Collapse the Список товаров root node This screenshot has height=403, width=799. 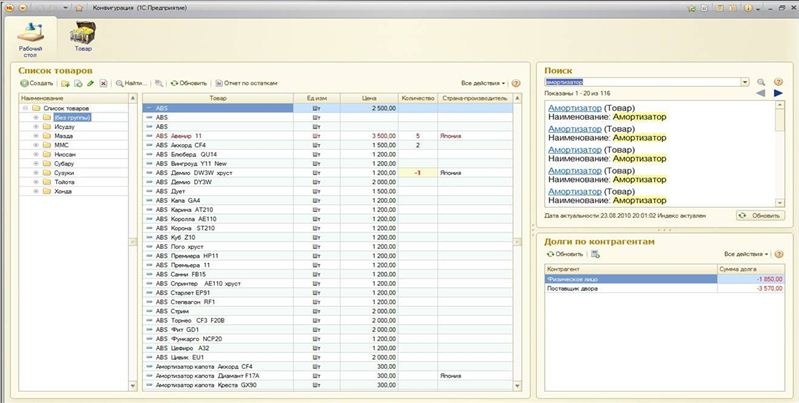23,108
